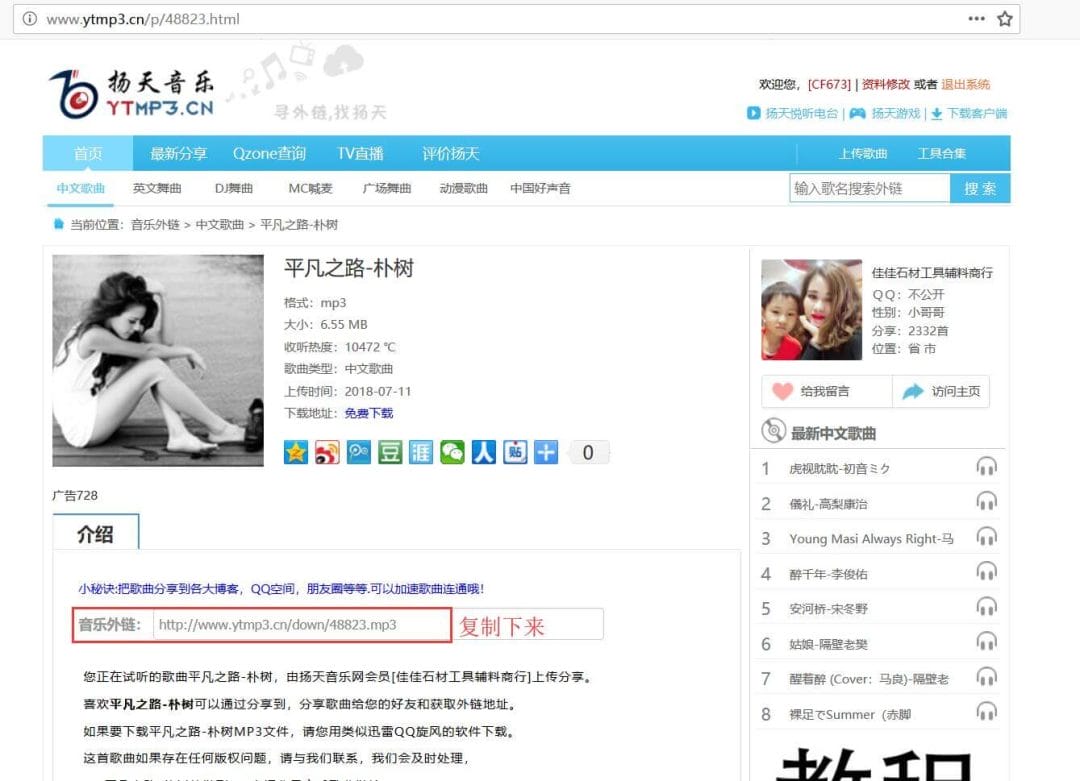
Task: Open 扬天悦听电台 play icon
Action: click(x=755, y=113)
